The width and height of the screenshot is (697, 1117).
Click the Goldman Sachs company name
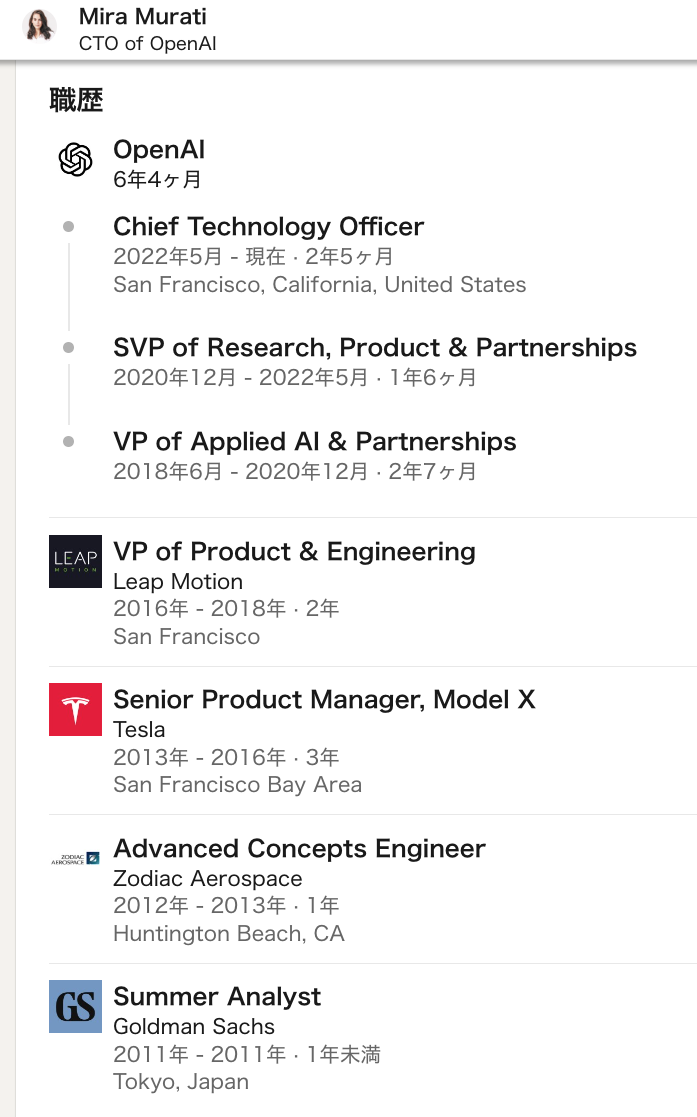tap(194, 1027)
